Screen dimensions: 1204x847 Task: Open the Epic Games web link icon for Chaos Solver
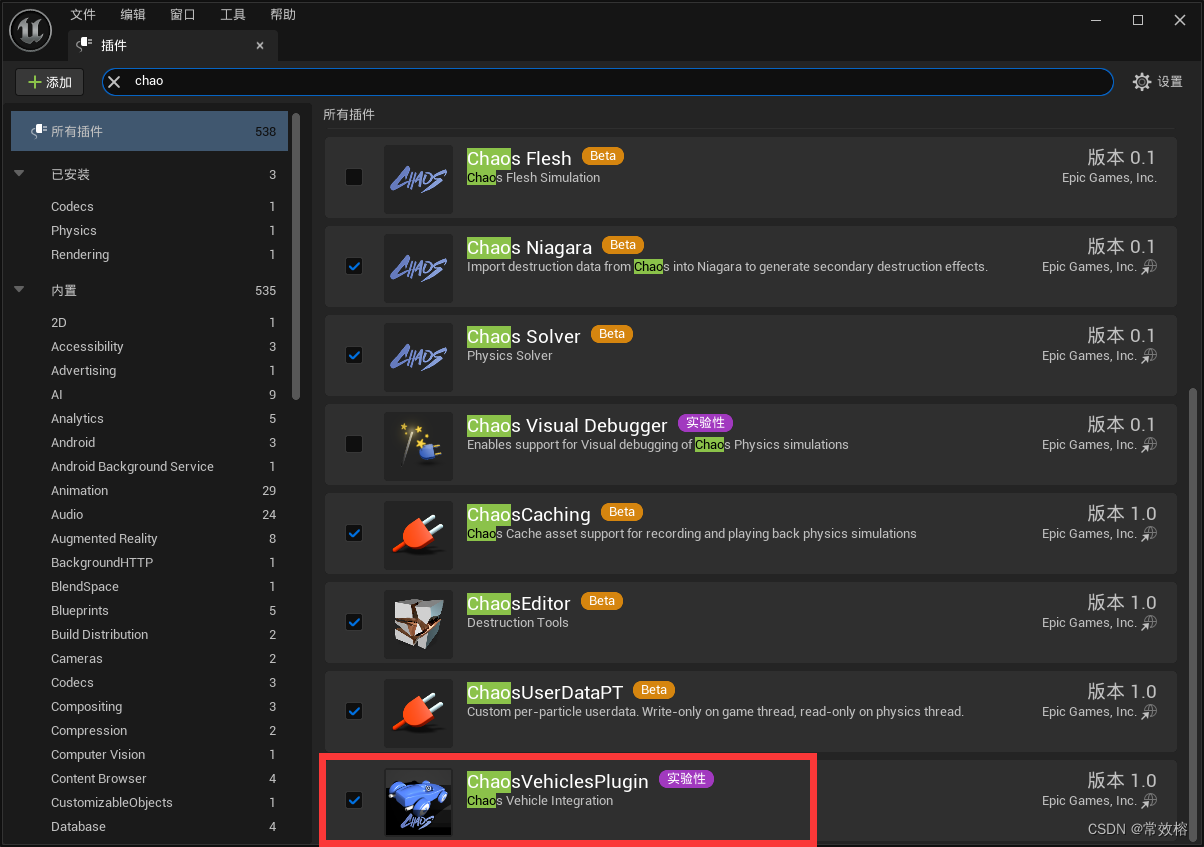point(1150,356)
